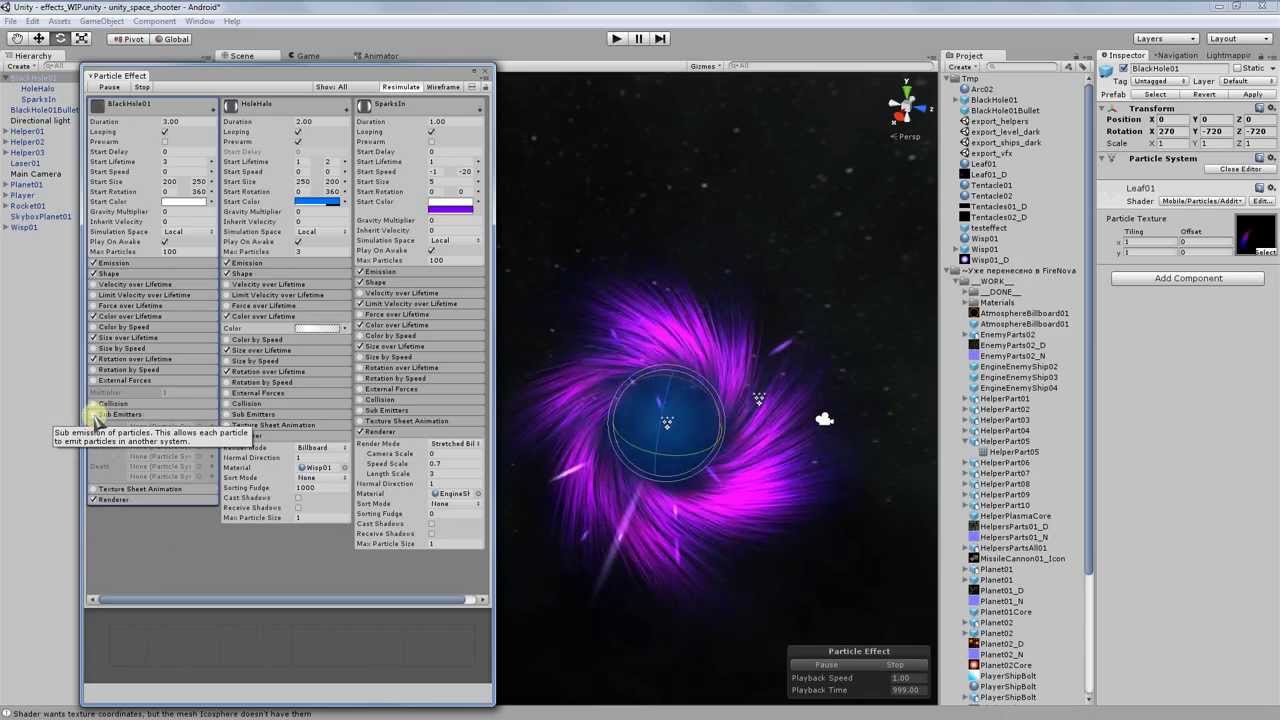1280x720 pixels.
Task: Switch to the Animator tab
Action: tap(376, 56)
